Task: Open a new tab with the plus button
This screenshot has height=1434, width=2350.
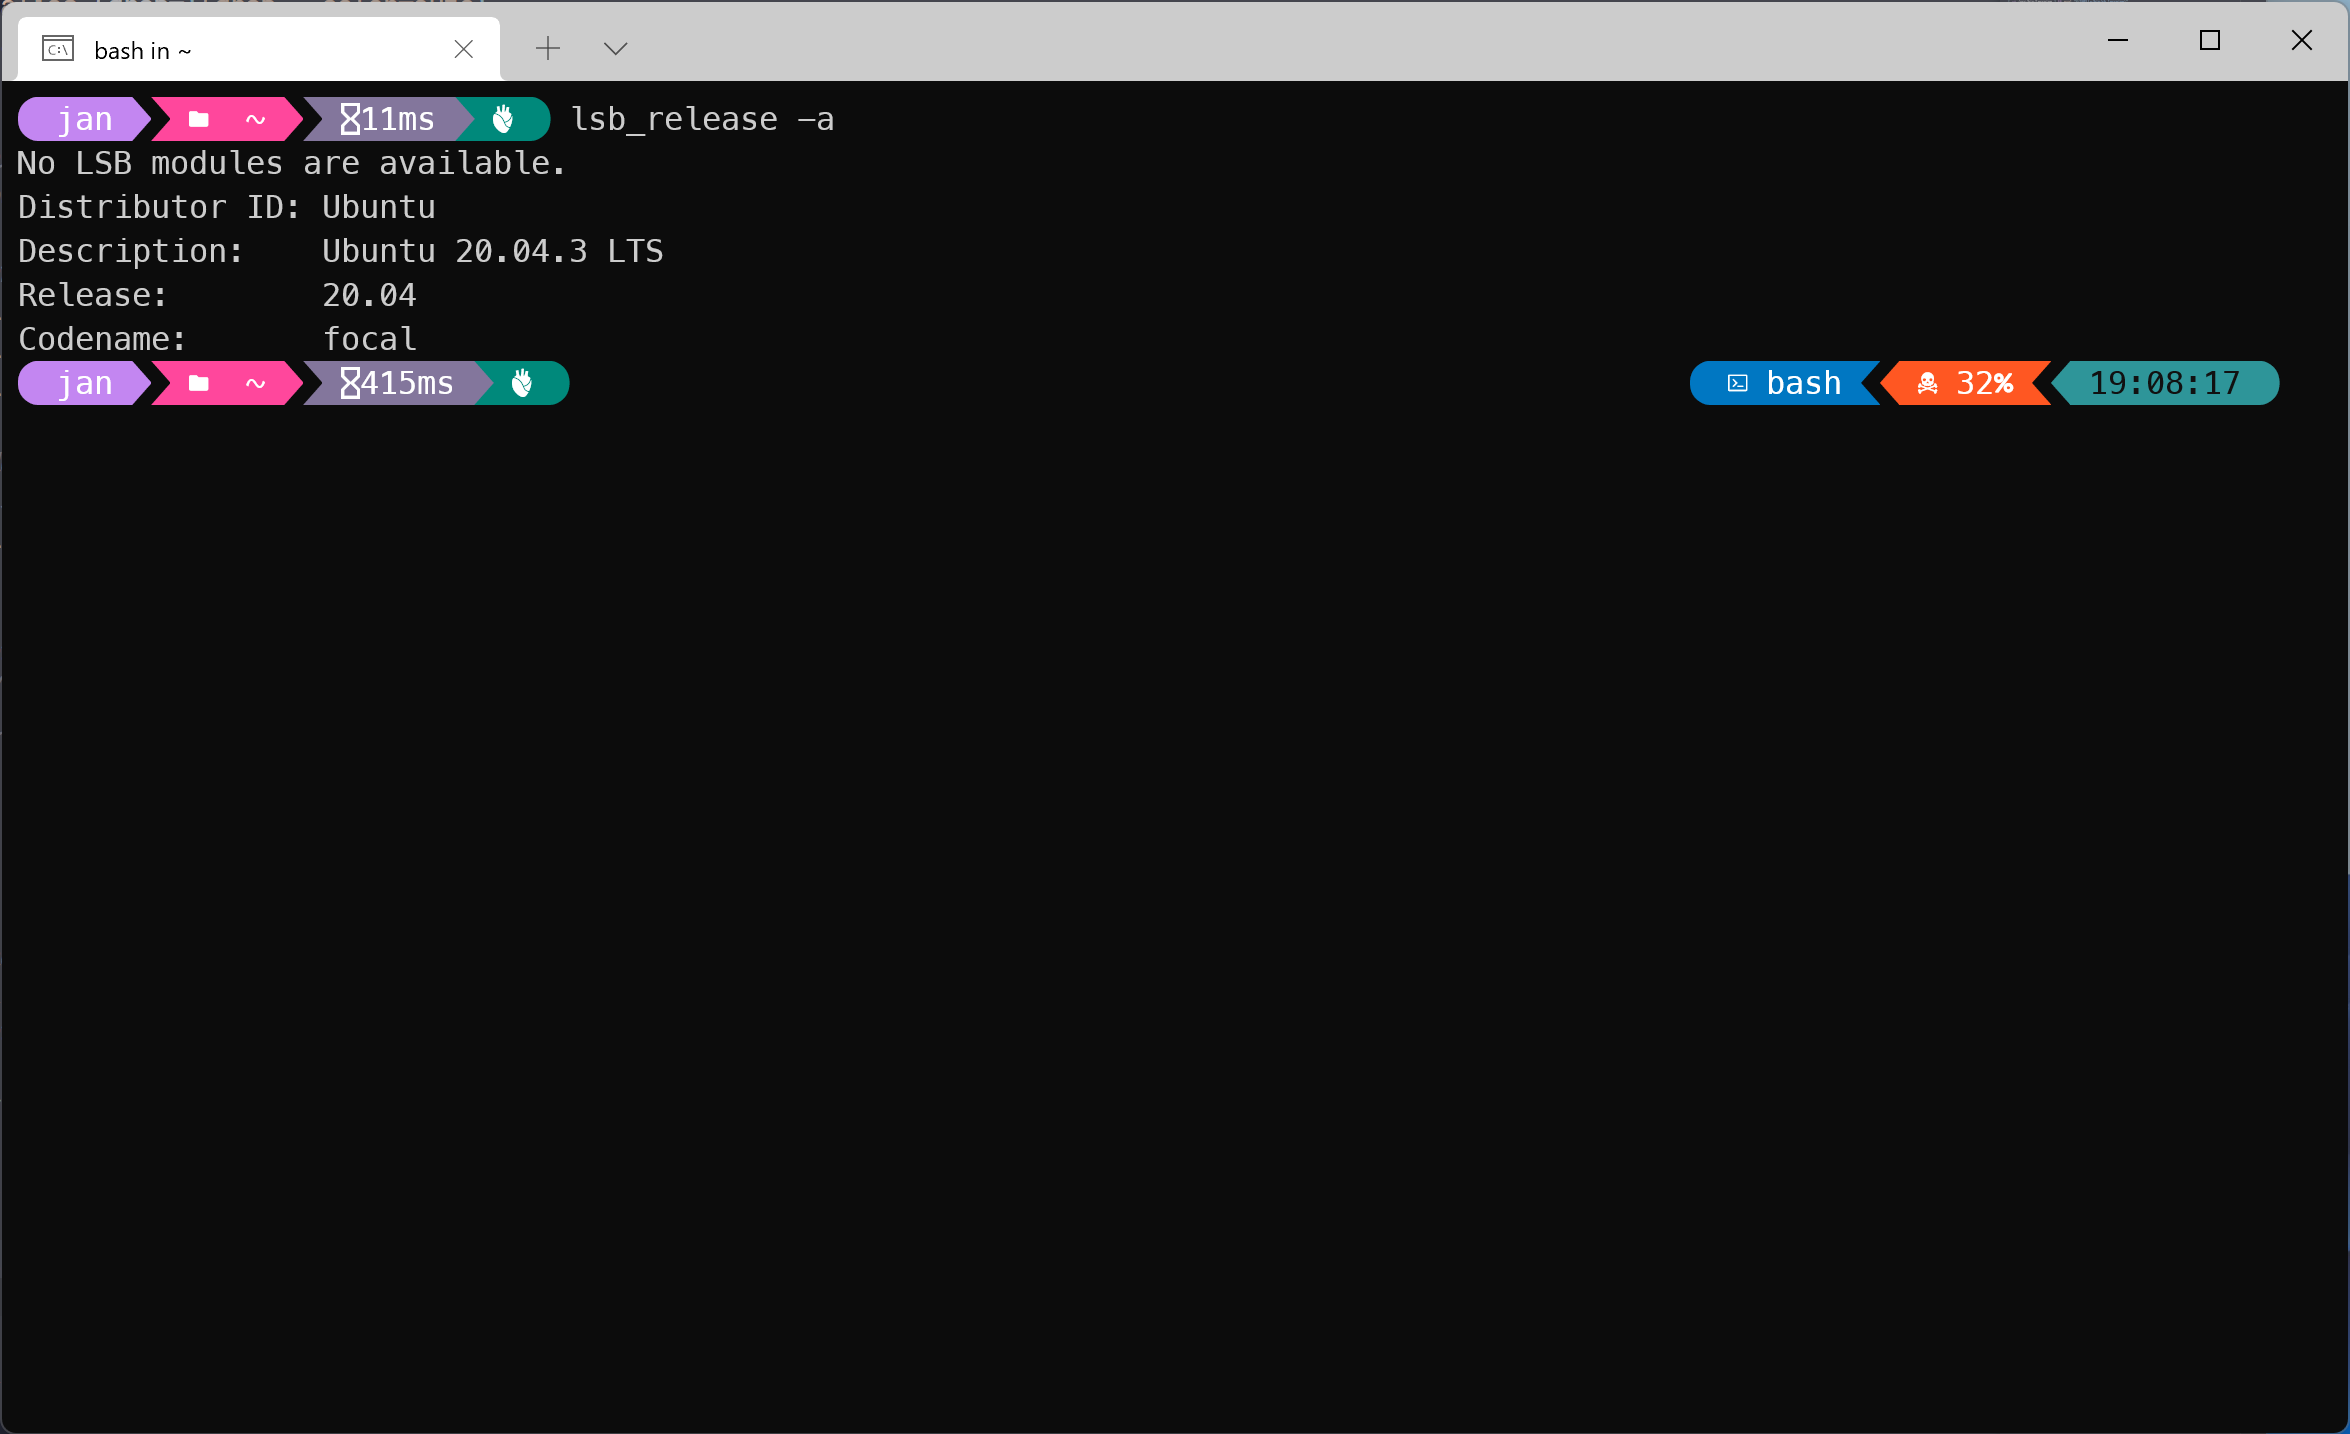Action: [x=547, y=48]
